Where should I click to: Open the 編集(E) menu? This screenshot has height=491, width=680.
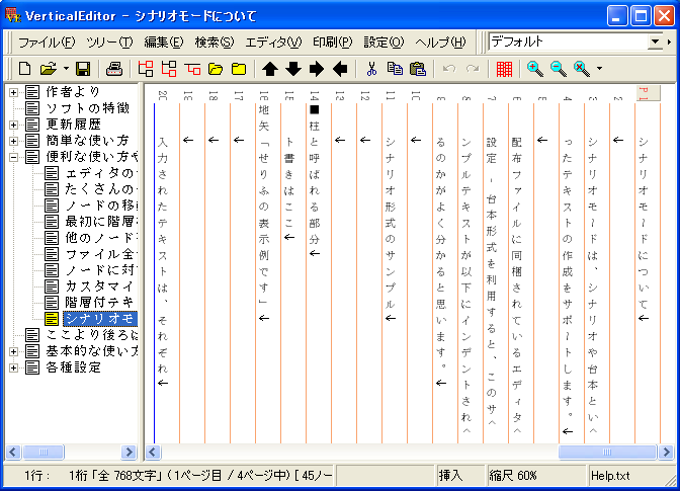[x=164, y=42]
